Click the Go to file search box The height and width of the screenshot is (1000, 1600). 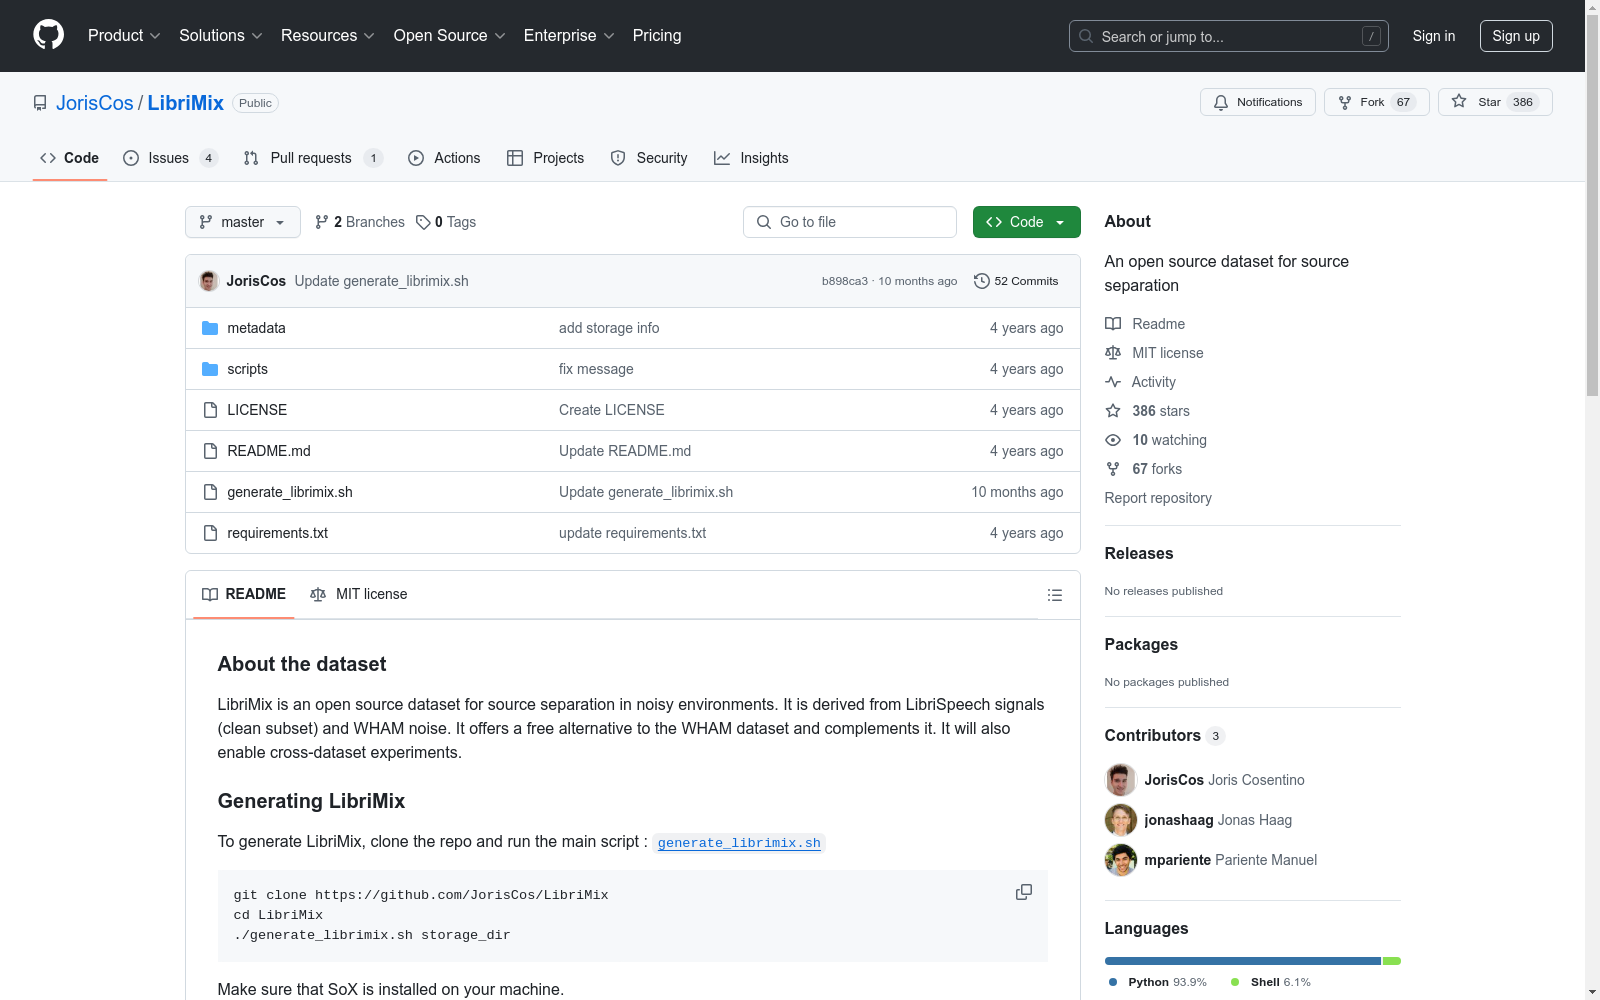click(x=850, y=222)
